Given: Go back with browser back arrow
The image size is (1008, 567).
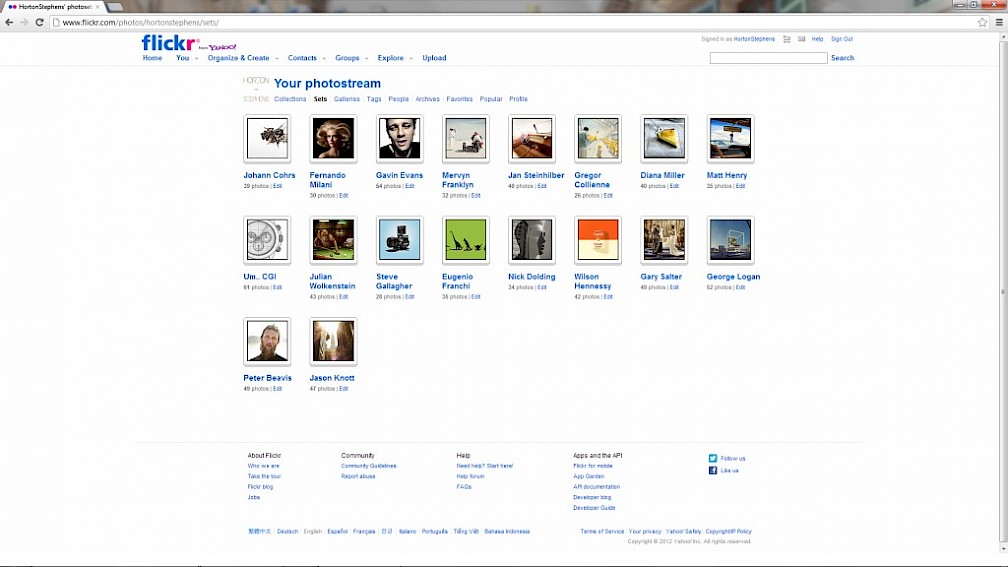Looking at the screenshot, I should coord(9,22).
